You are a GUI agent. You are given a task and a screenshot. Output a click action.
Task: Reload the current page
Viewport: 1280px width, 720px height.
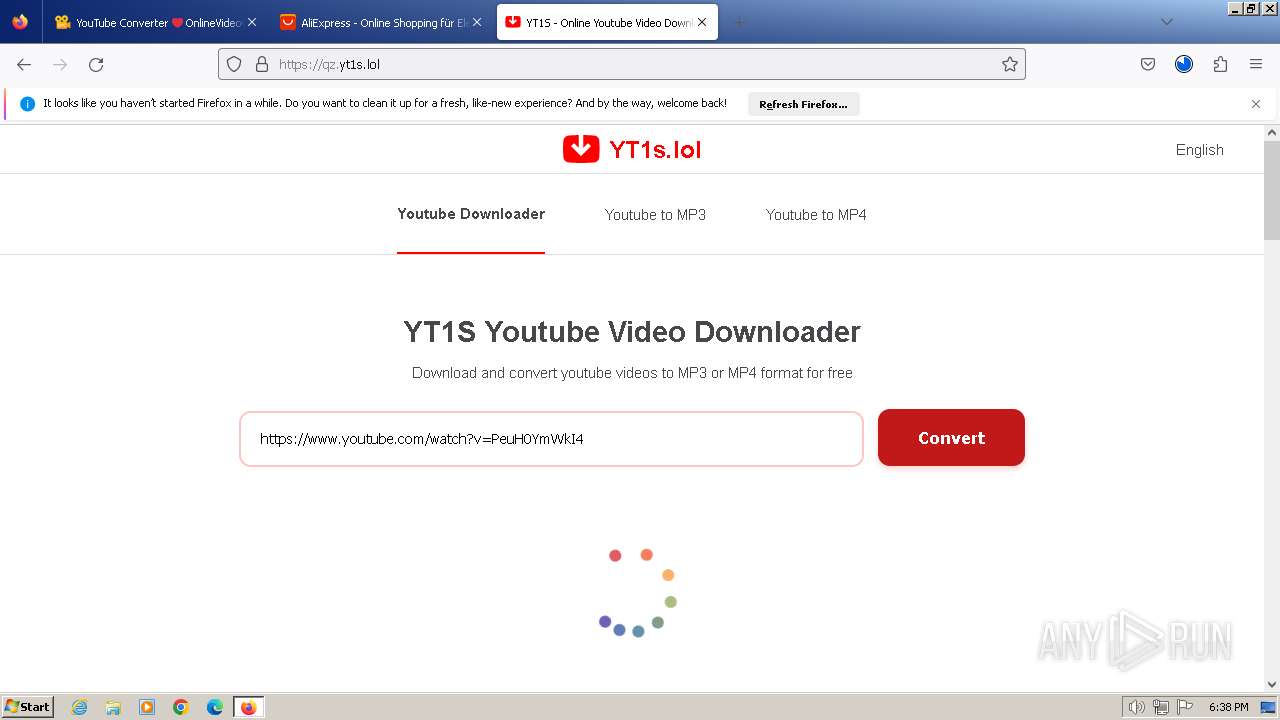point(96,65)
